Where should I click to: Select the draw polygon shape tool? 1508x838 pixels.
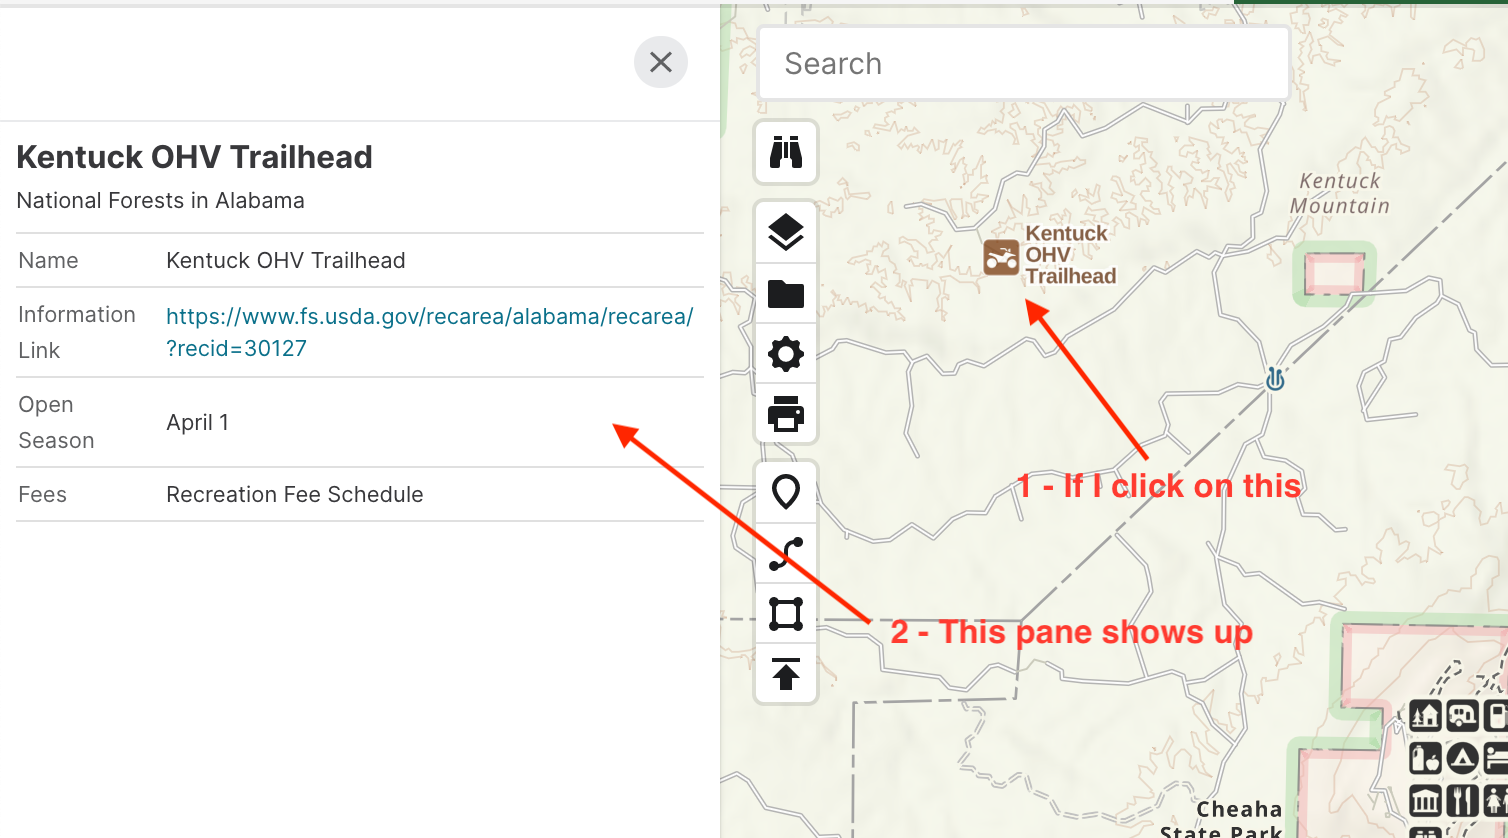786,613
